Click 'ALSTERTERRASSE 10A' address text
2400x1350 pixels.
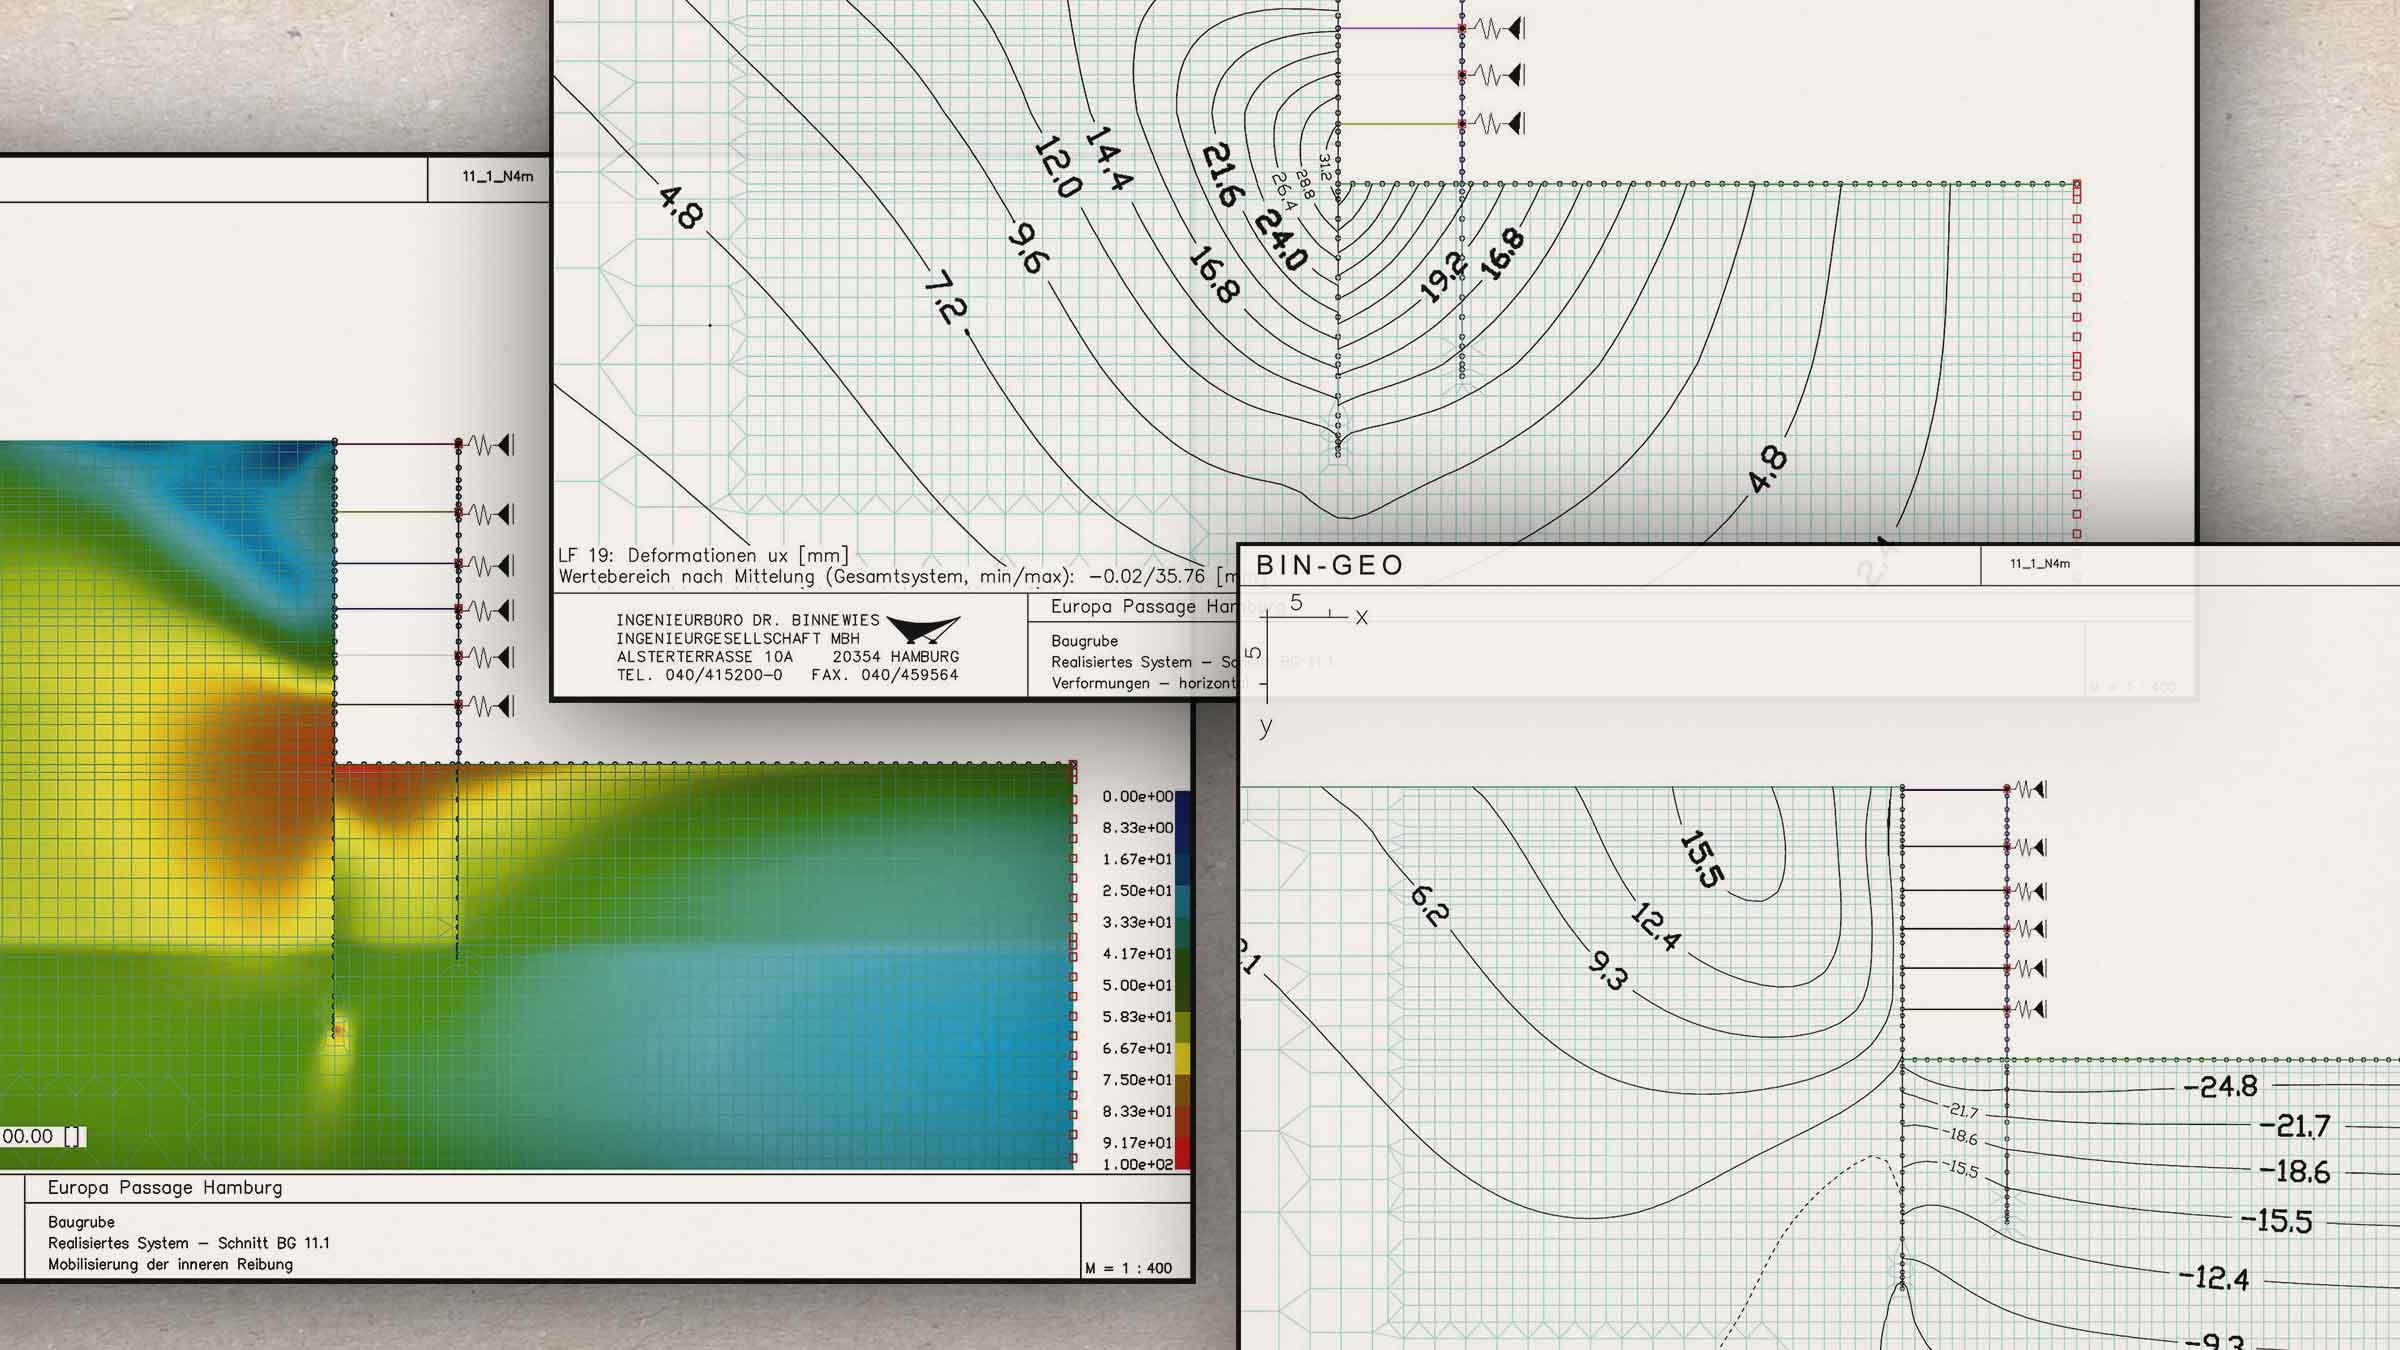pos(705,657)
